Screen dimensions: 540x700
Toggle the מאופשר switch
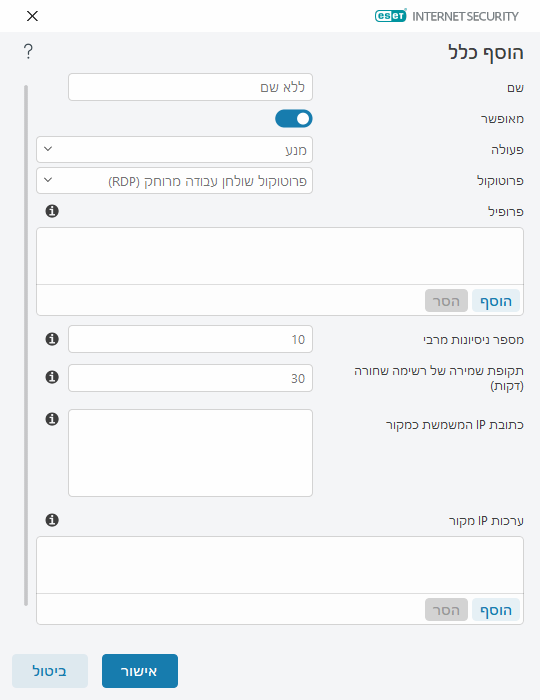[x=294, y=119]
